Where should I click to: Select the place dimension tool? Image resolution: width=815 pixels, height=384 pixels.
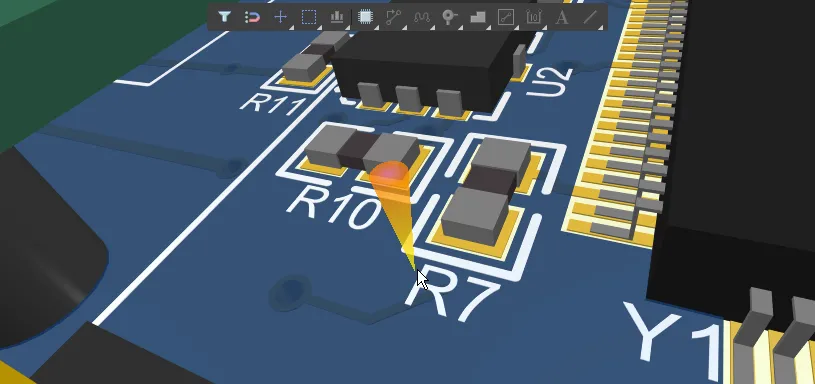point(533,17)
